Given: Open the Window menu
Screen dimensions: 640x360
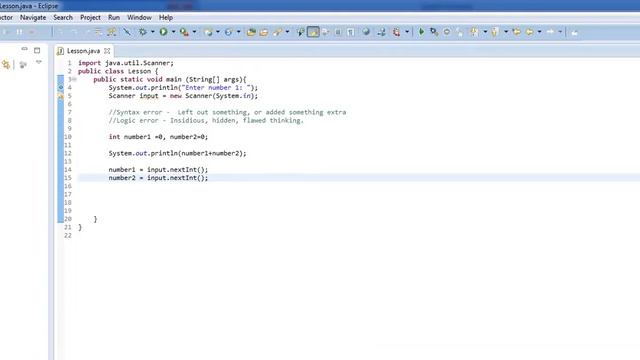Looking at the screenshot, I should 139,18.
